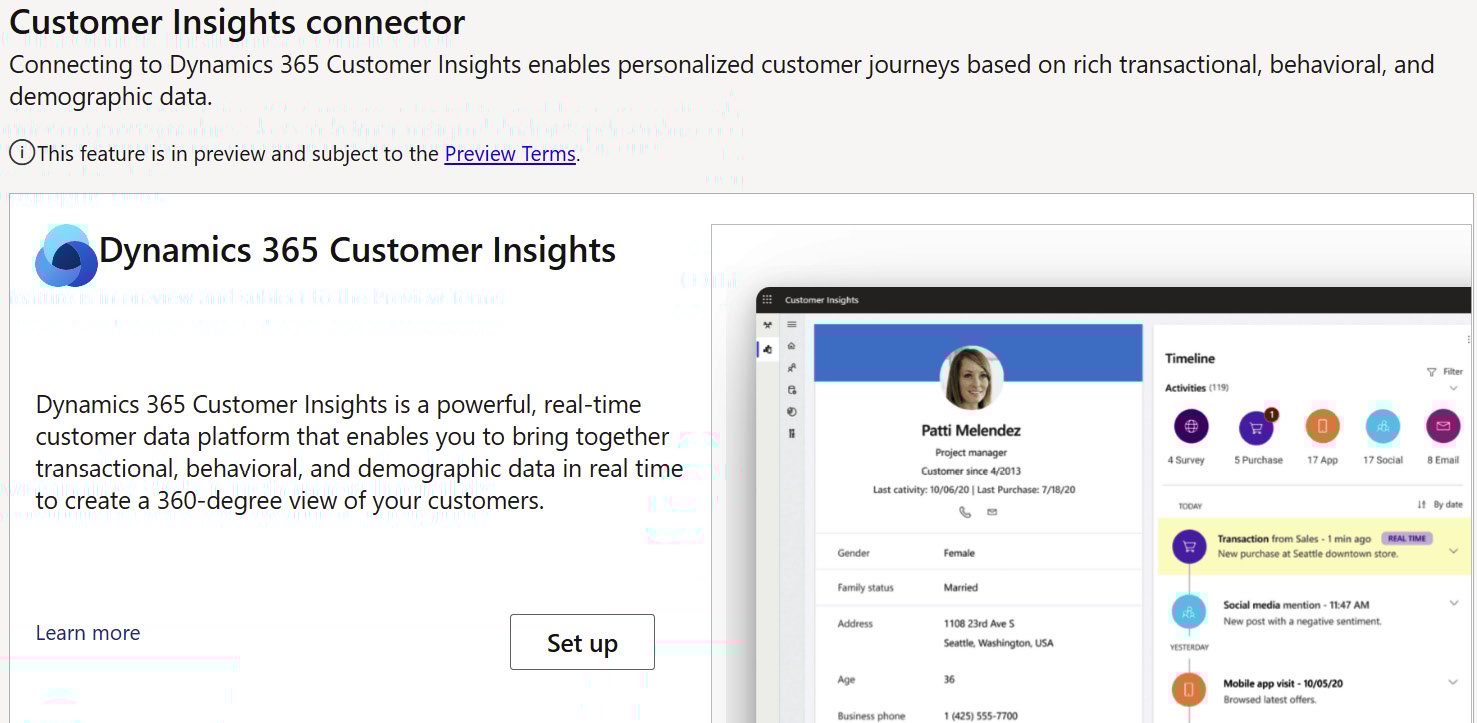Click the phone icon under Patti's profile
The width and height of the screenshot is (1477, 723).
(x=965, y=512)
